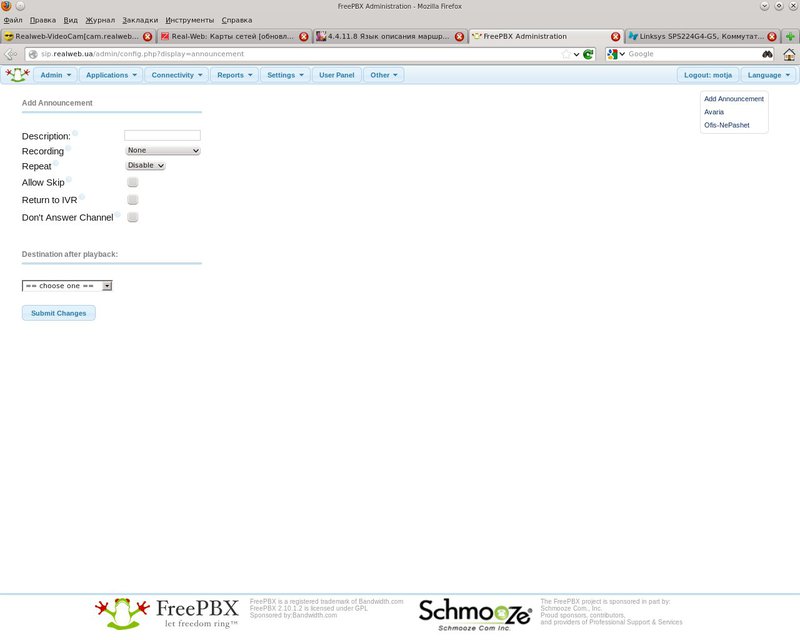Reload page with green refresh icon
Image resolution: width=800 pixels, height=640 pixels.
[x=588, y=54]
